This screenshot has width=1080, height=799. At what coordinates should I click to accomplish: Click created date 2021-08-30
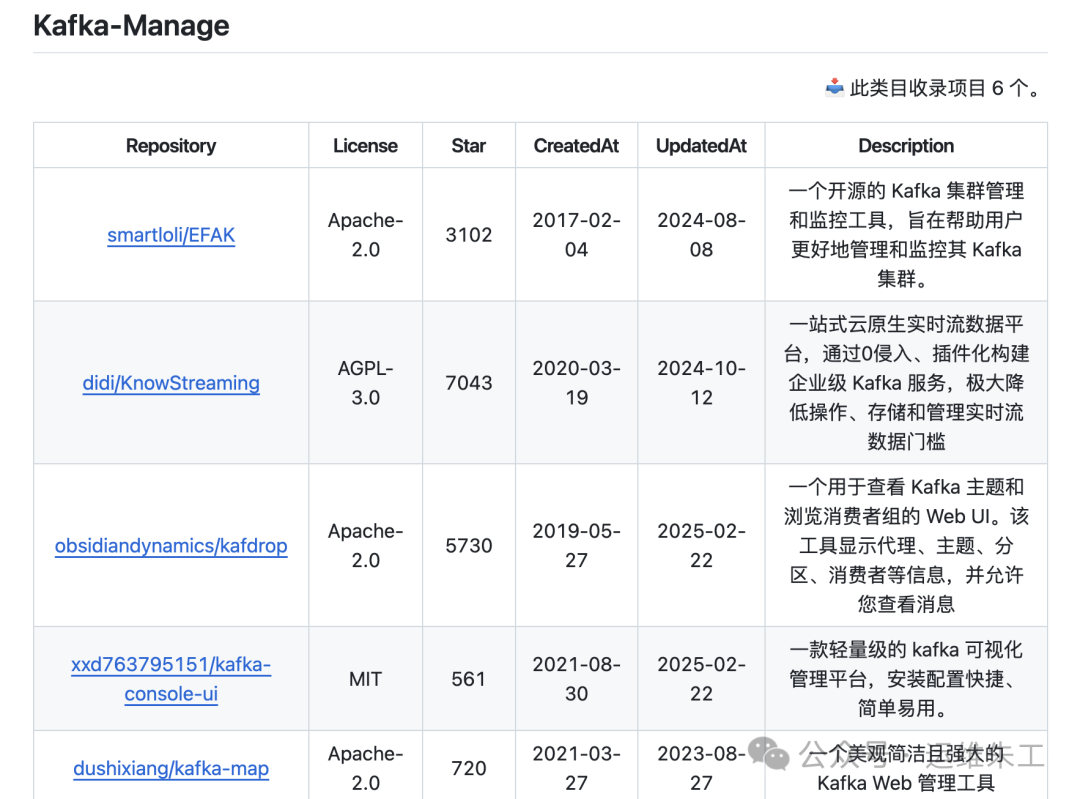tap(577, 679)
